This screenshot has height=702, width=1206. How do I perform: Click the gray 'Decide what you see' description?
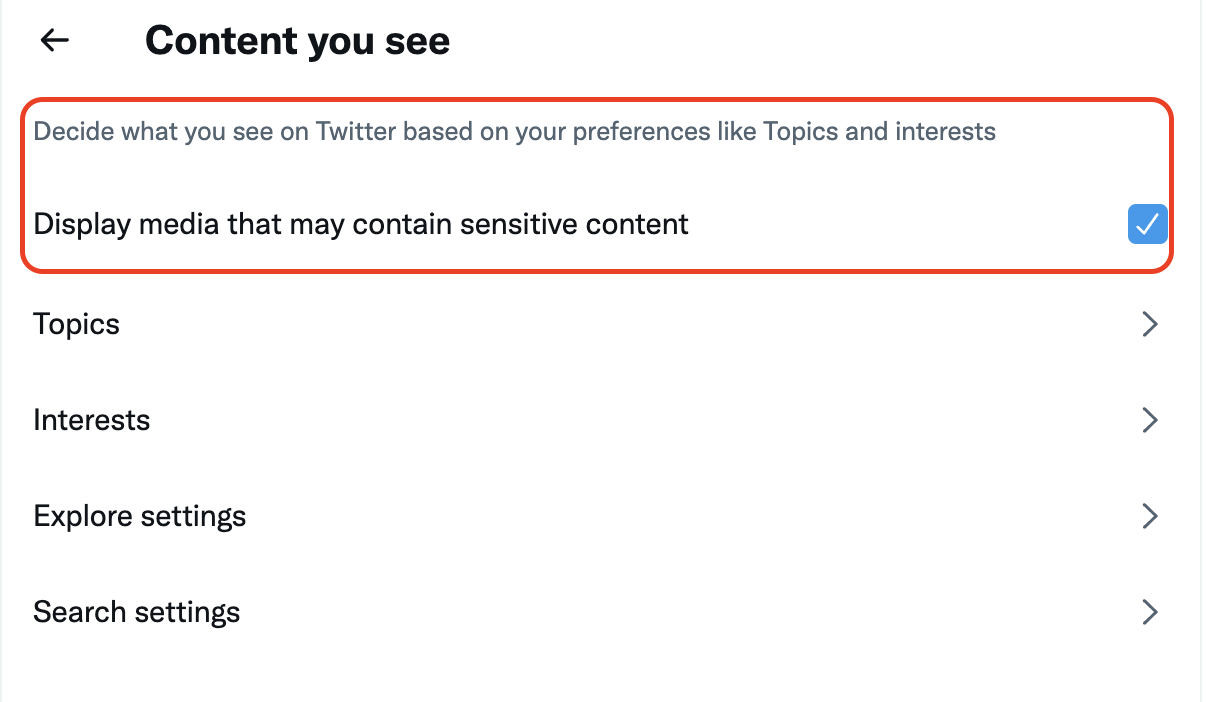515,131
